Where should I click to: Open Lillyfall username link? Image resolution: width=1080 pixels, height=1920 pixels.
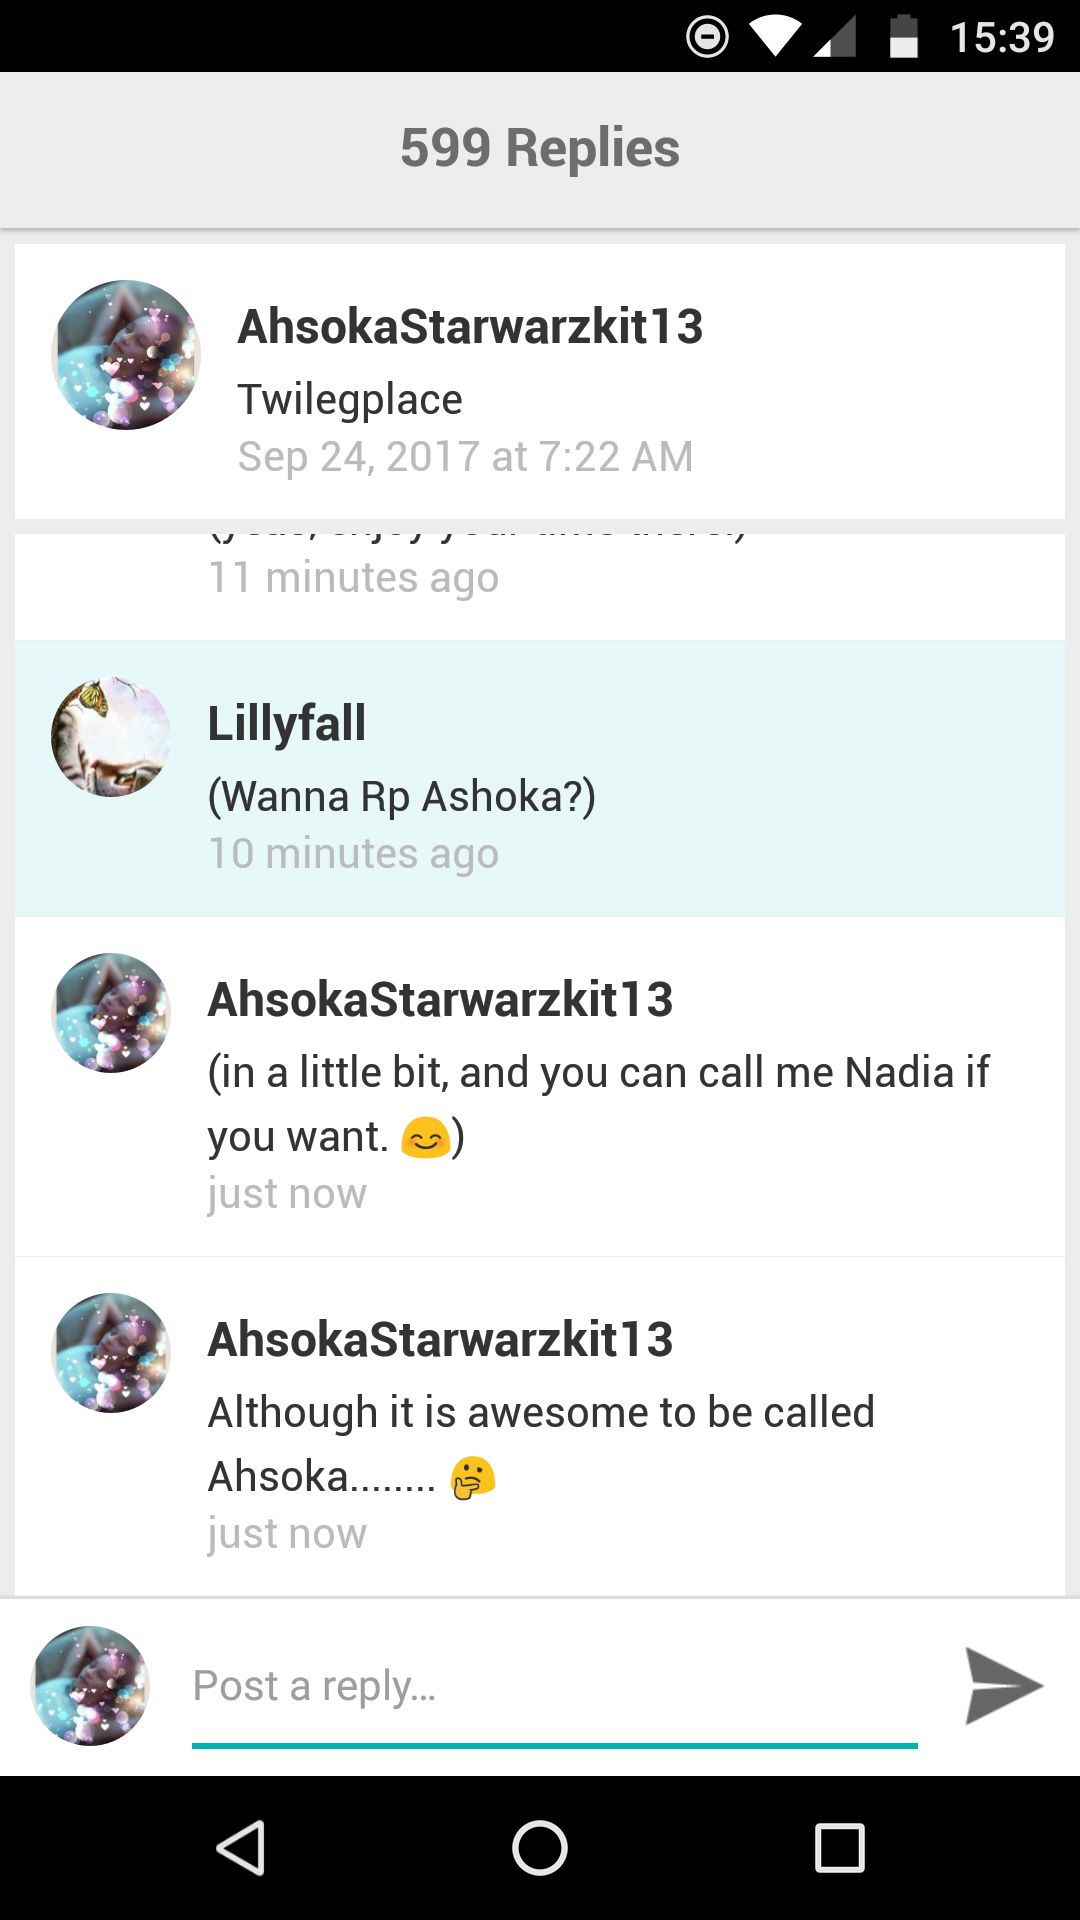287,723
